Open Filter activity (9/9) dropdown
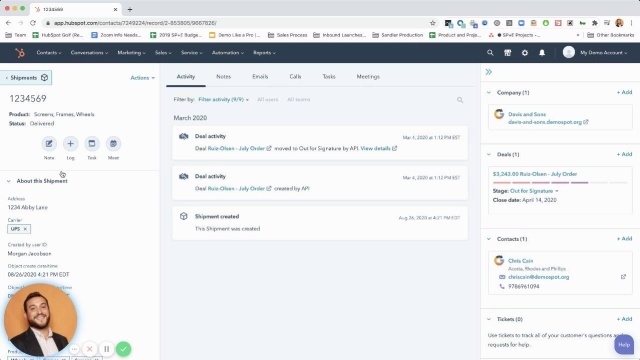This screenshot has height=360, width=640. (223, 100)
